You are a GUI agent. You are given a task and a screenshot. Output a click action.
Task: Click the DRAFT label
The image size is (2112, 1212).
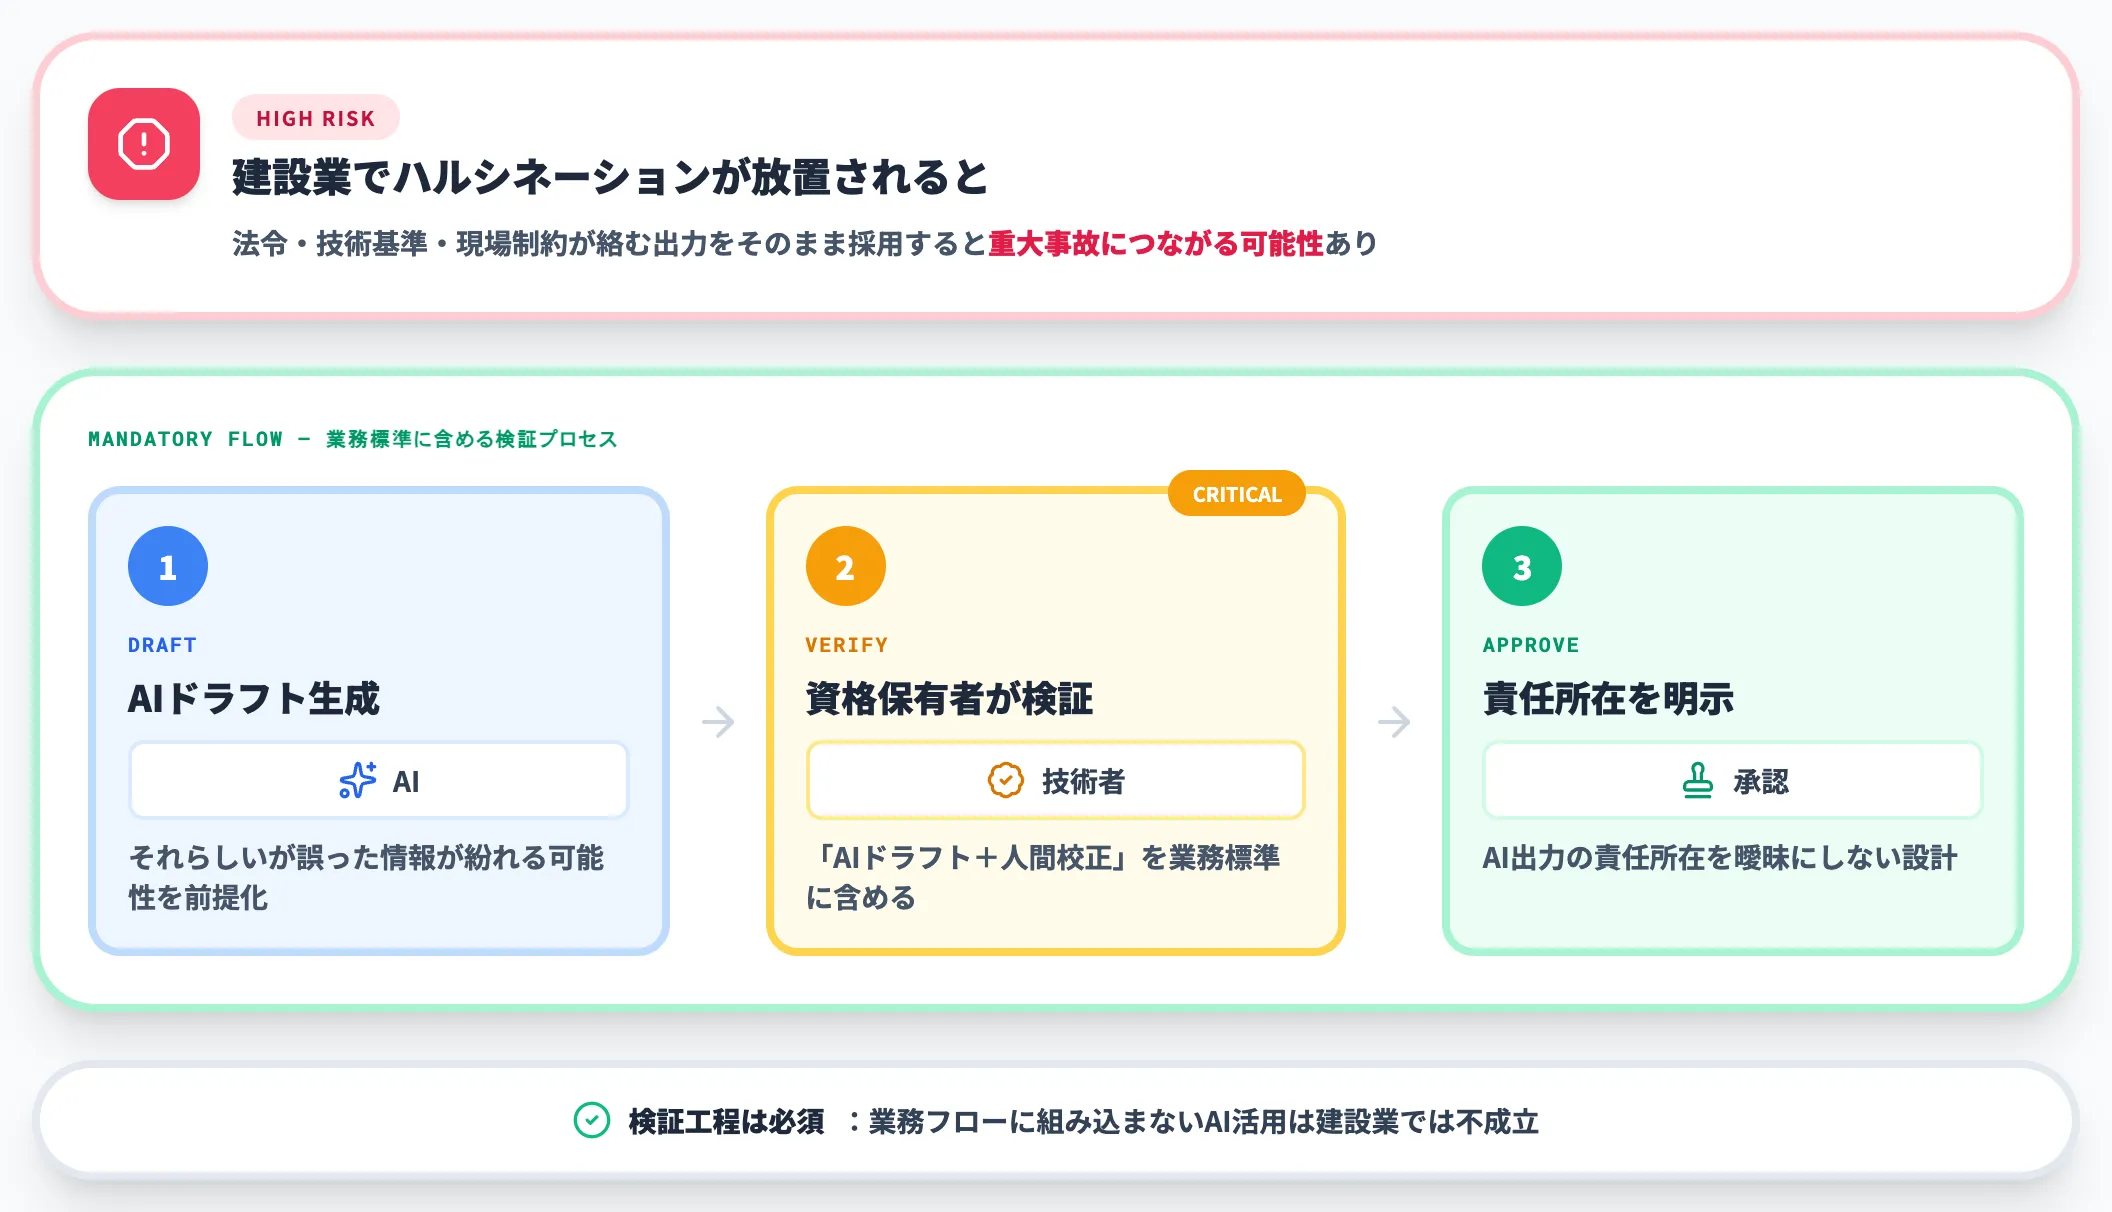162,645
